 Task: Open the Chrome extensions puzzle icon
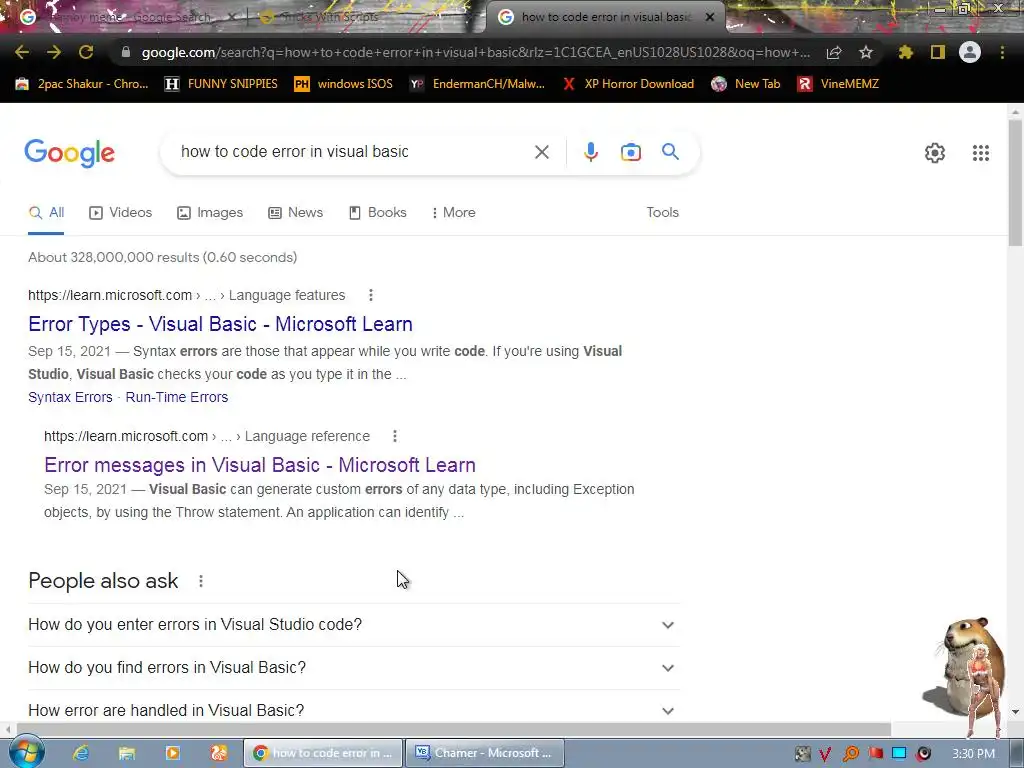click(906, 52)
